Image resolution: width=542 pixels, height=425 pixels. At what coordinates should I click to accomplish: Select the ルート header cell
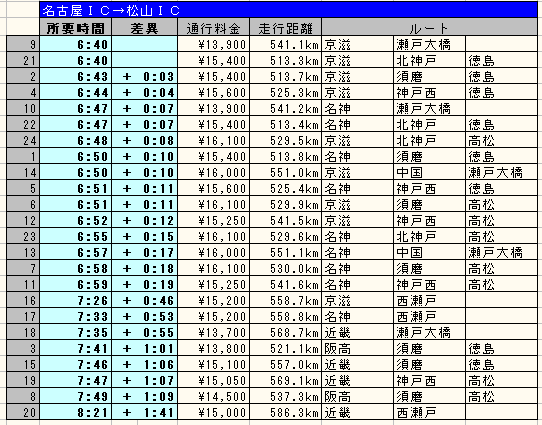(429, 27)
